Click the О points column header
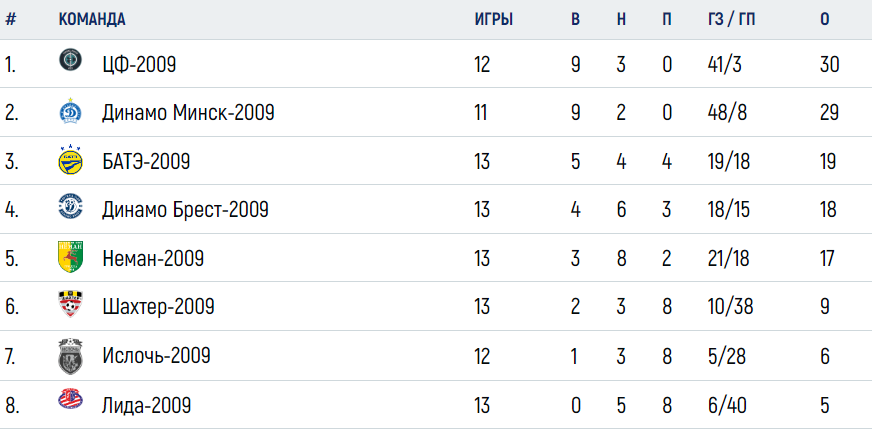The width and height of the screenshot is (872, 429). pyautogui.click(x=825, y=19)
